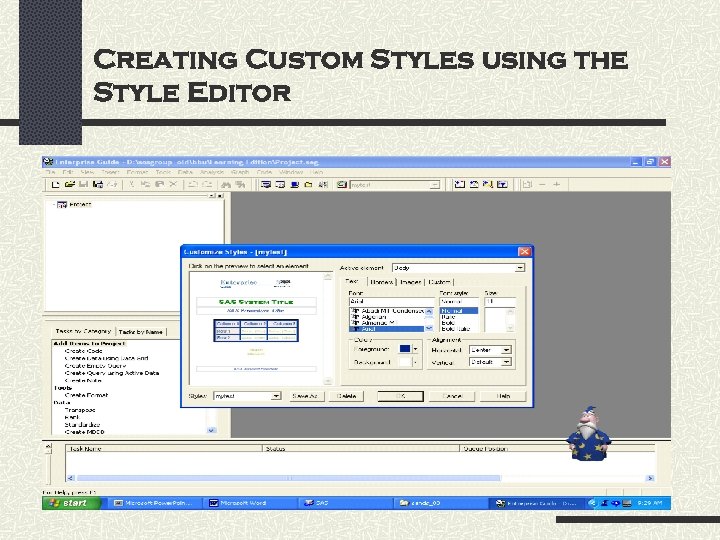The width and height of the screenshot is (720, 540).
Task: Open the Horizontal alignment dropdown
Action: [506, 350]
